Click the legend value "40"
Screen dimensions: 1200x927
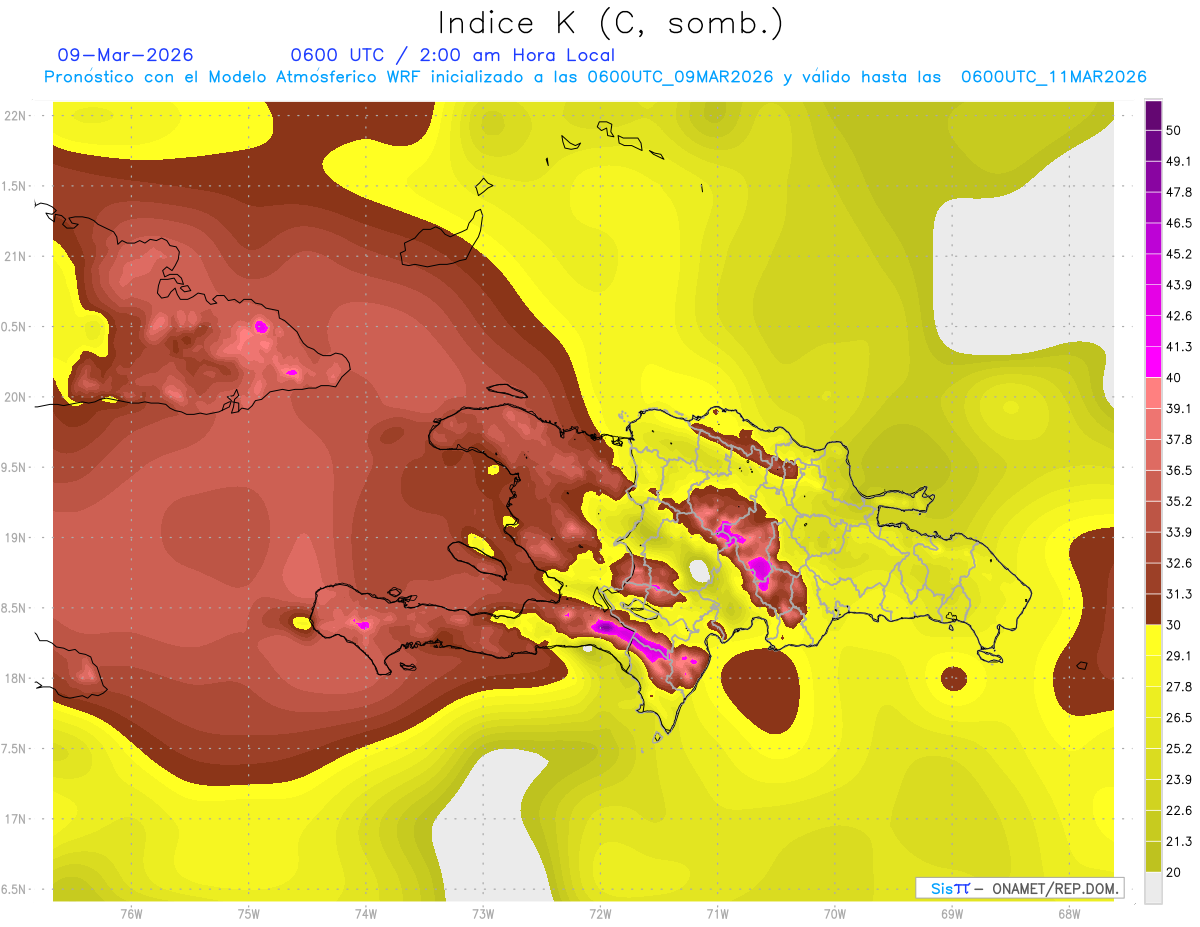(1173, 377)
